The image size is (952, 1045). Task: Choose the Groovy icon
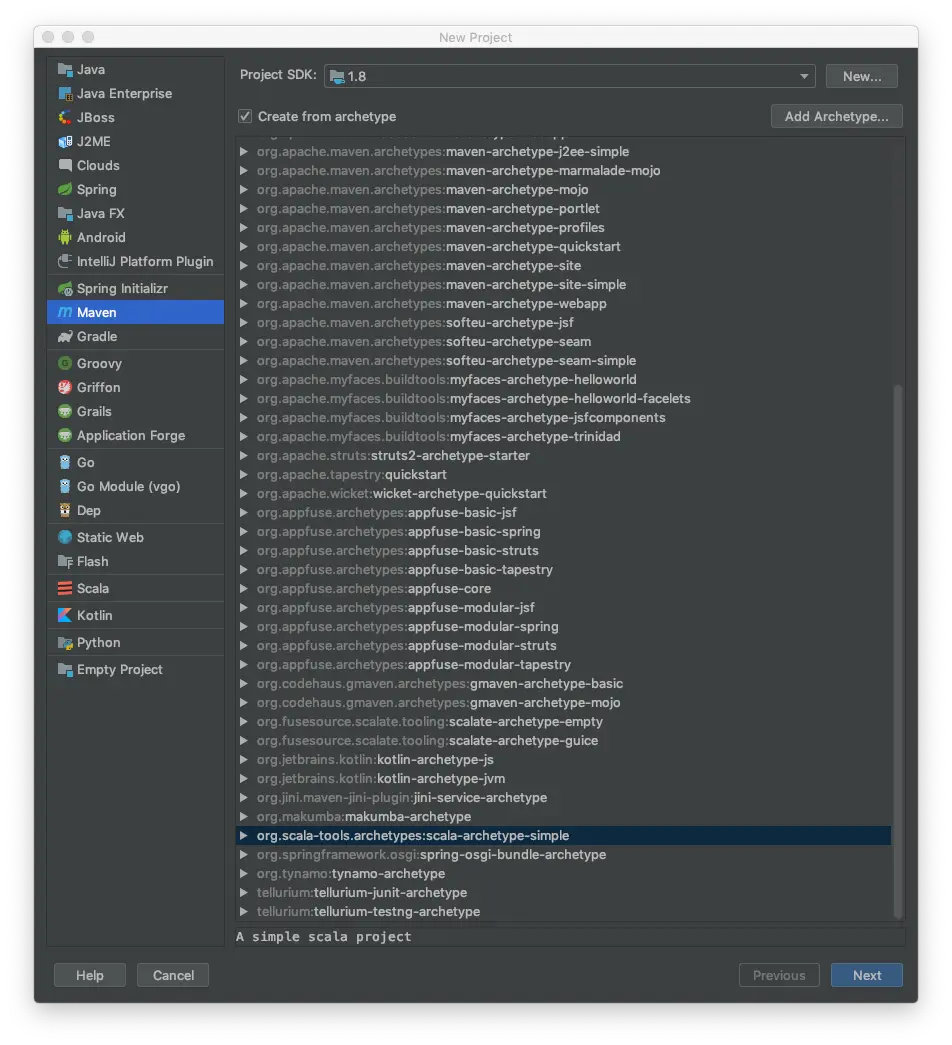coord(65,363)
